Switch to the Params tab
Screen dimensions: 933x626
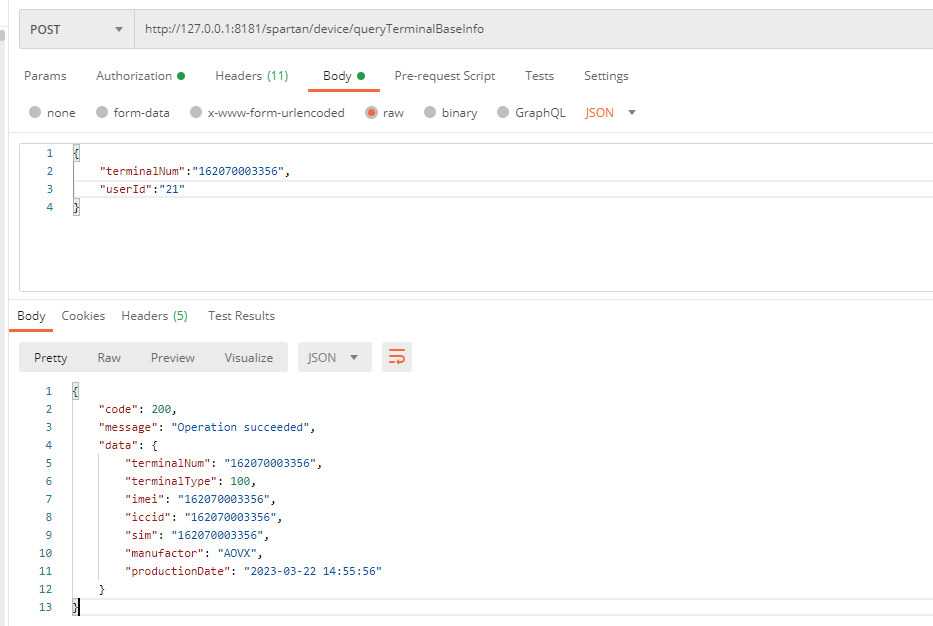click(45, 76)
